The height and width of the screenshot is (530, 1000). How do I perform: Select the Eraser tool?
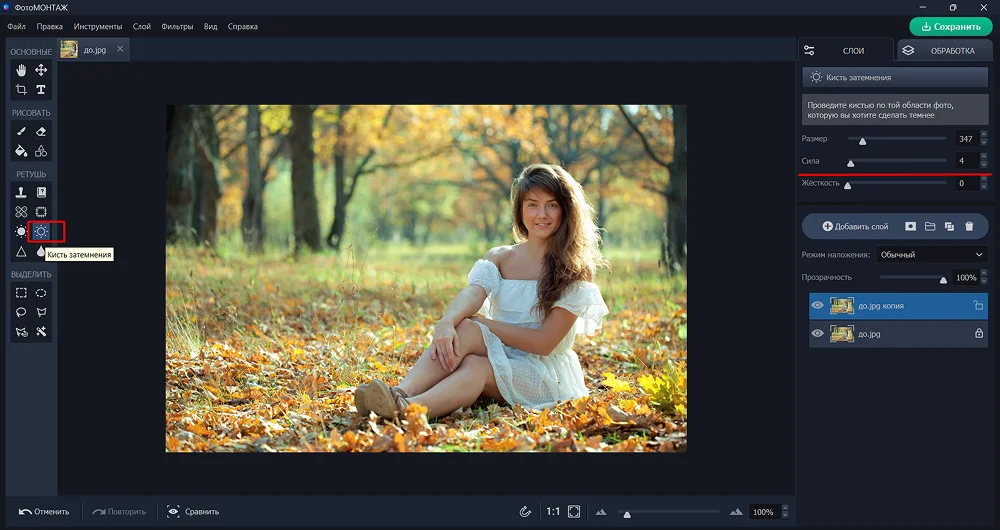(41, 131)
